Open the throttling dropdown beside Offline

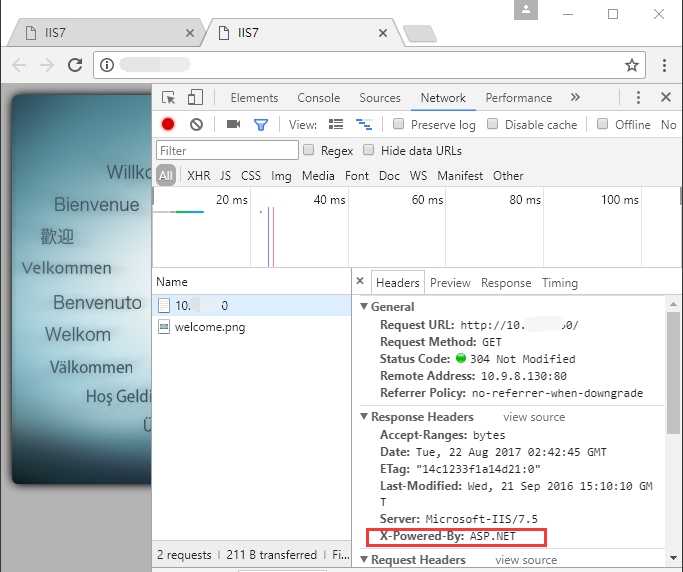[669, 125]
